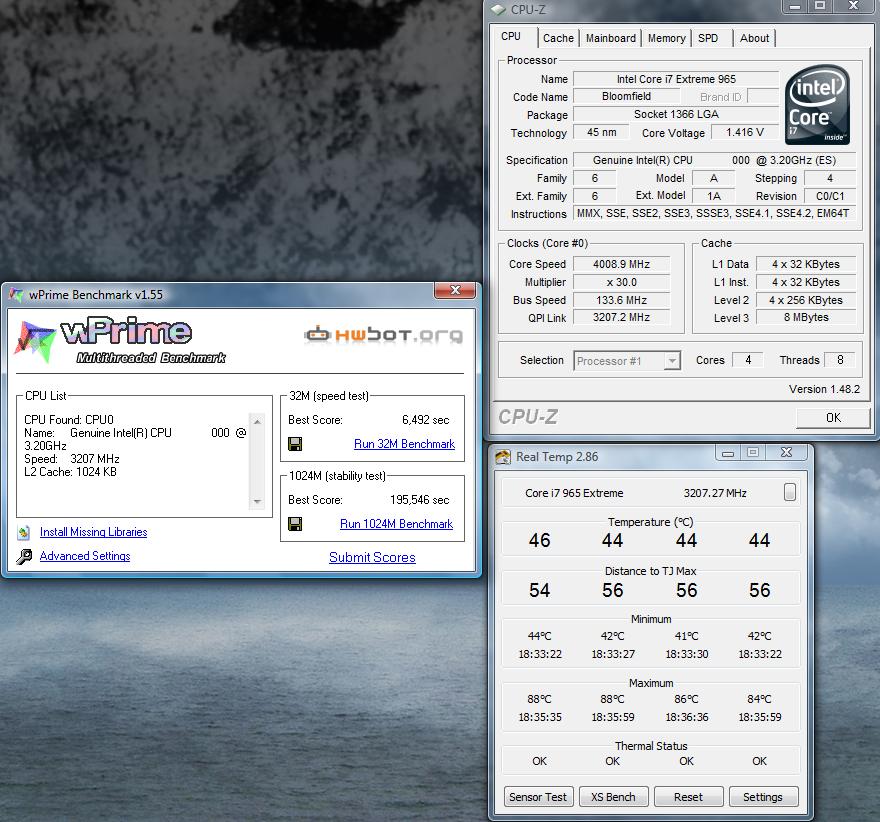This screenshot has width=880, height=822.
Task: Click the Instructions field listing MMX, SSE
Action: click(x=713, y=214)
